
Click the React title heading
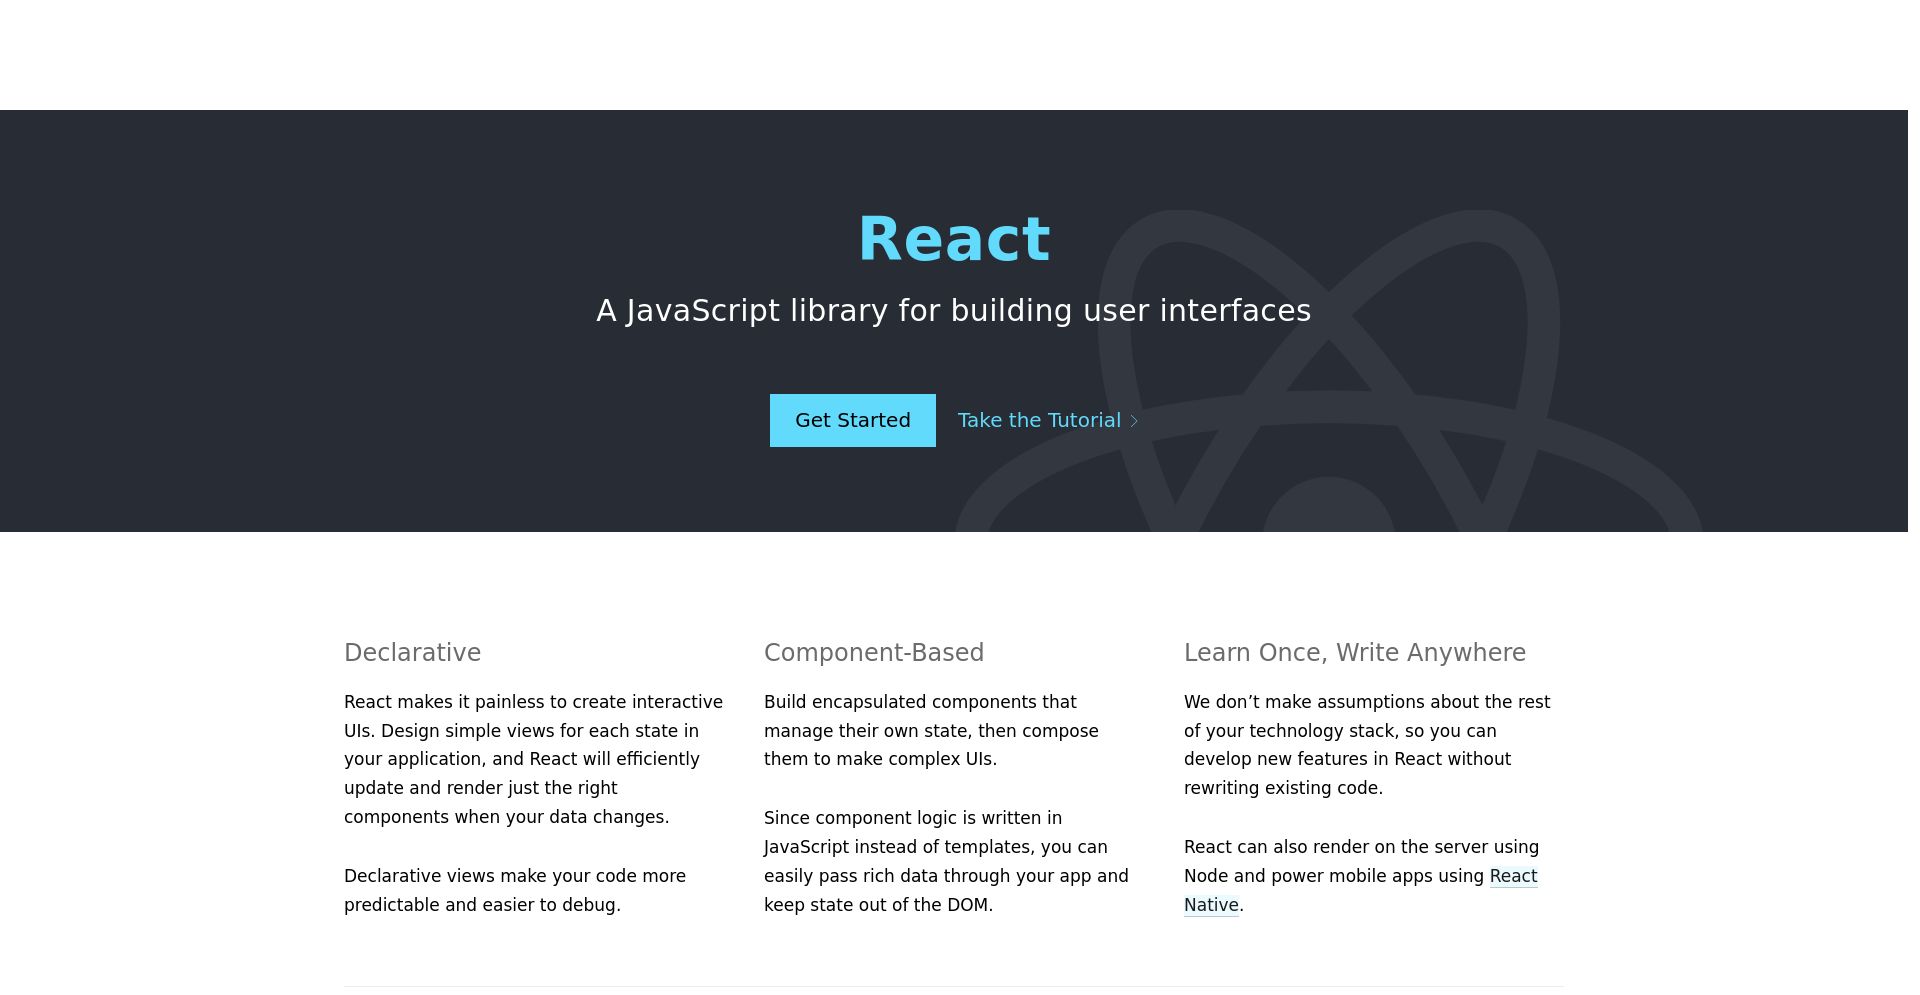[x=954, y=239]
